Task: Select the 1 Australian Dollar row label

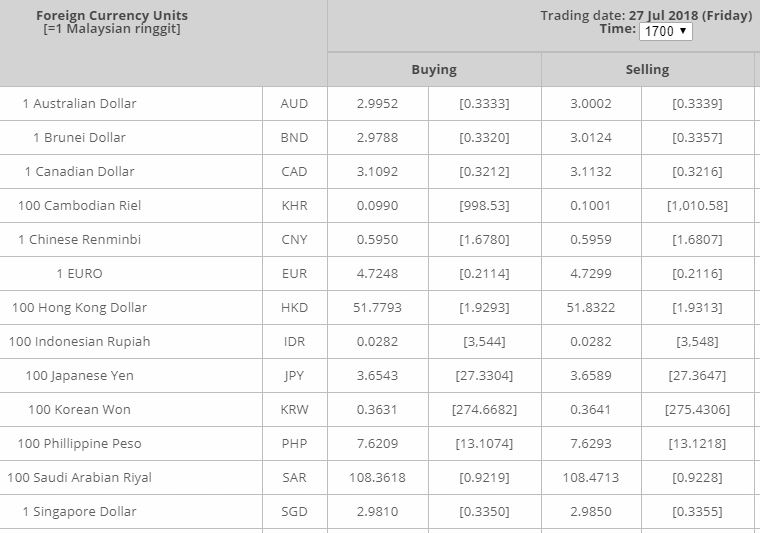Action: pos(79,104)
